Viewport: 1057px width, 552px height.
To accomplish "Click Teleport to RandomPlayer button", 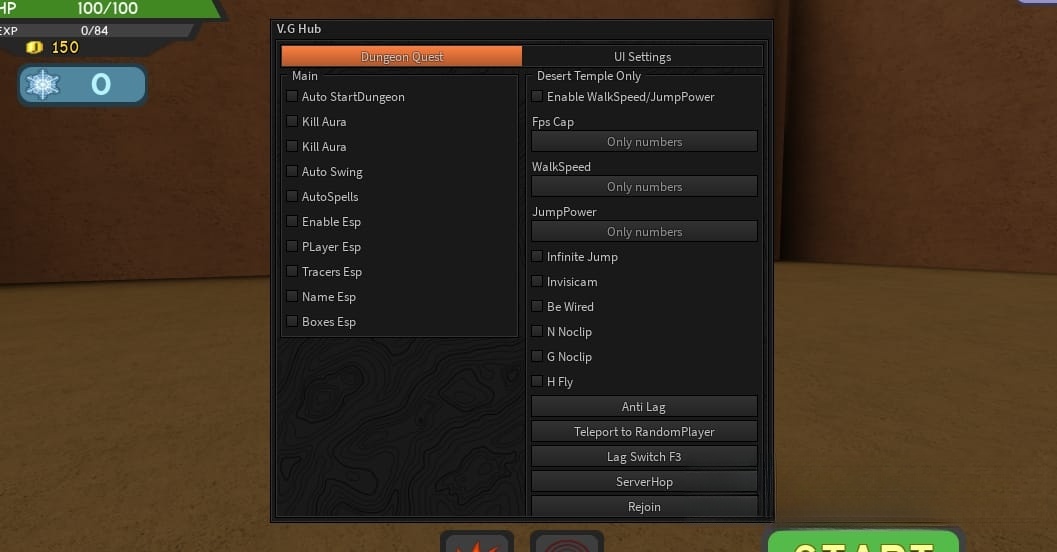I will [x=644, y=431].
